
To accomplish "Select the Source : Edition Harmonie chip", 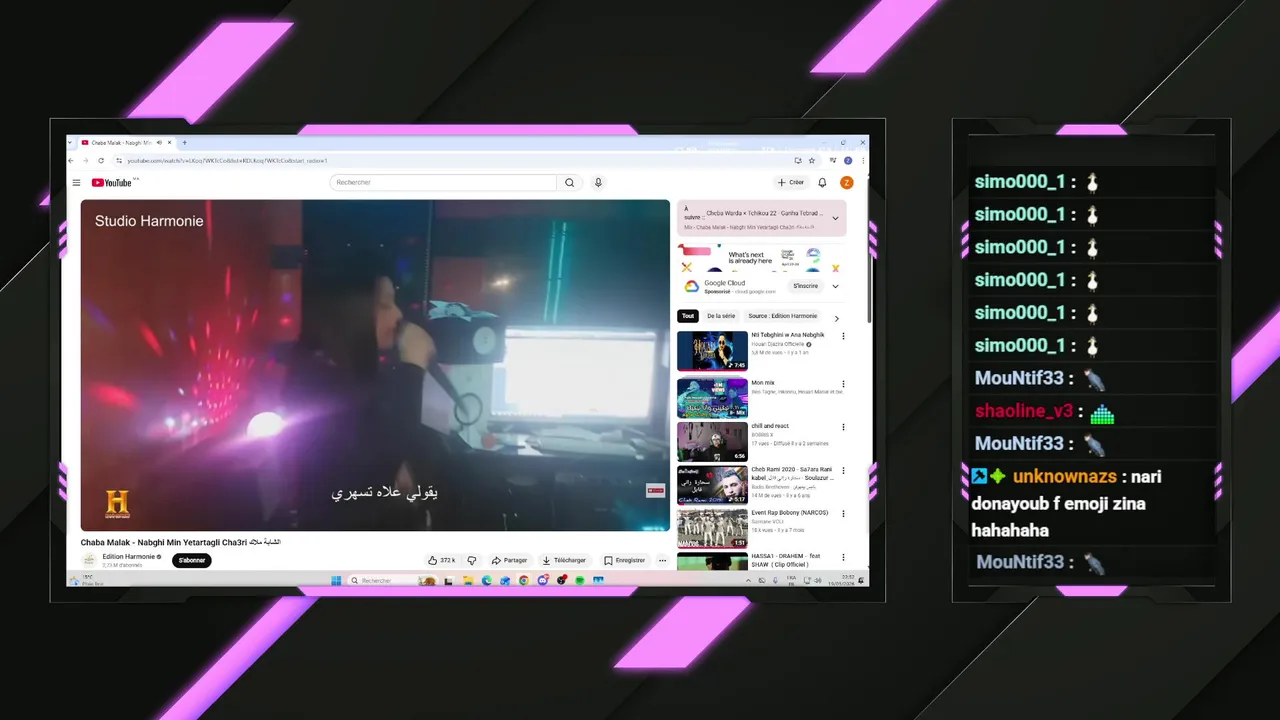I will point(782,316).
